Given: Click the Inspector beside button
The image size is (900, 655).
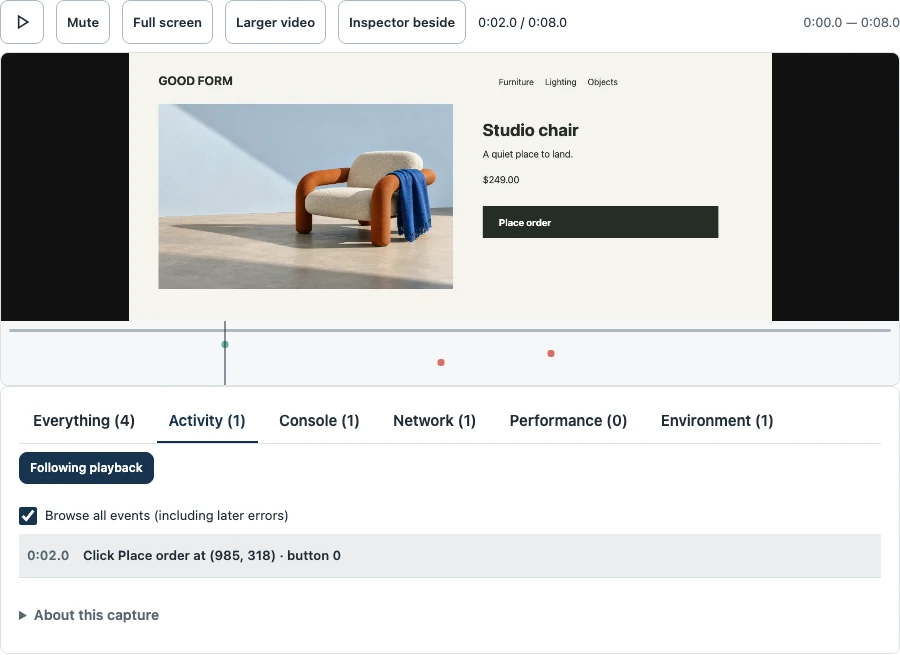Looking at the screenshot, I should [402, 22].
